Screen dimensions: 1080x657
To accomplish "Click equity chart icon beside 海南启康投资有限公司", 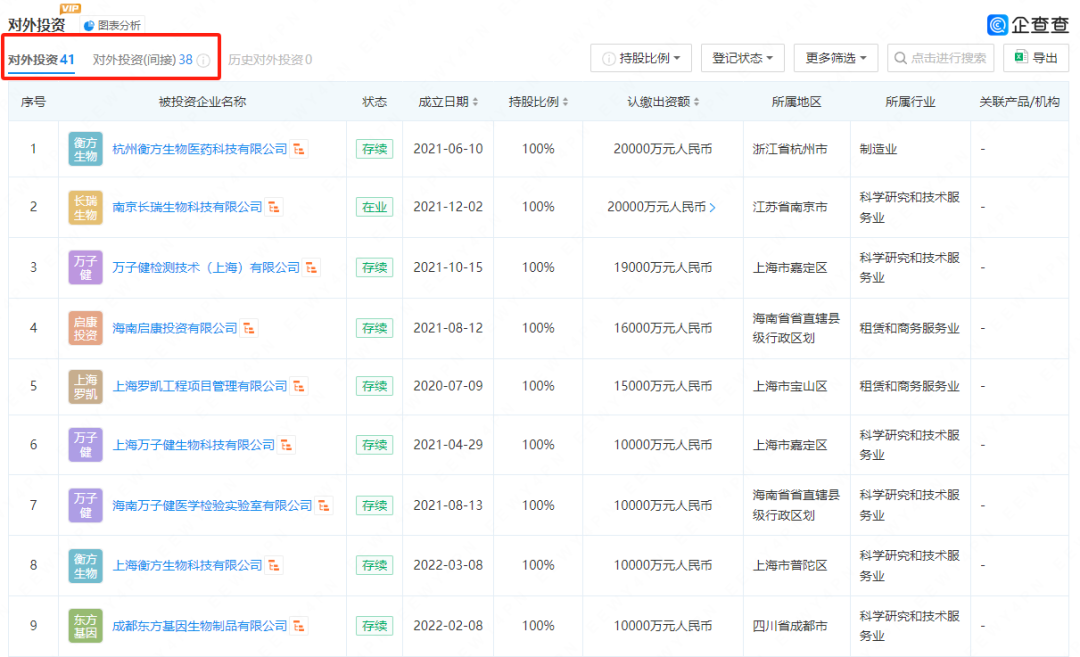I will 250,328.
